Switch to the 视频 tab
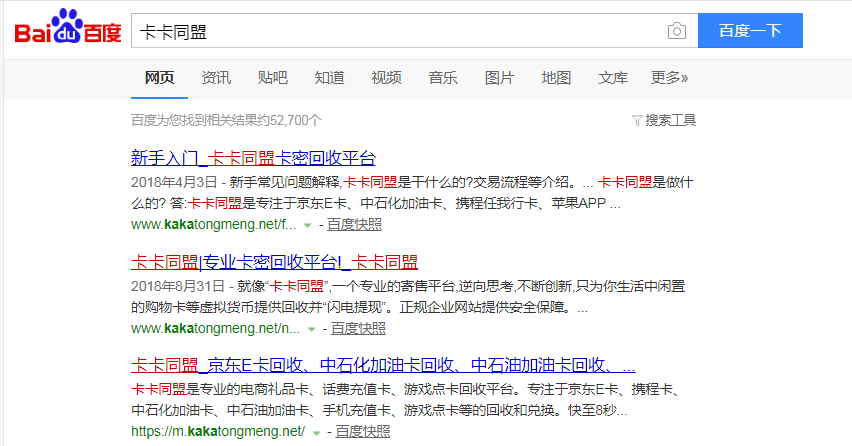852x446 pixels. coord(386,78)
